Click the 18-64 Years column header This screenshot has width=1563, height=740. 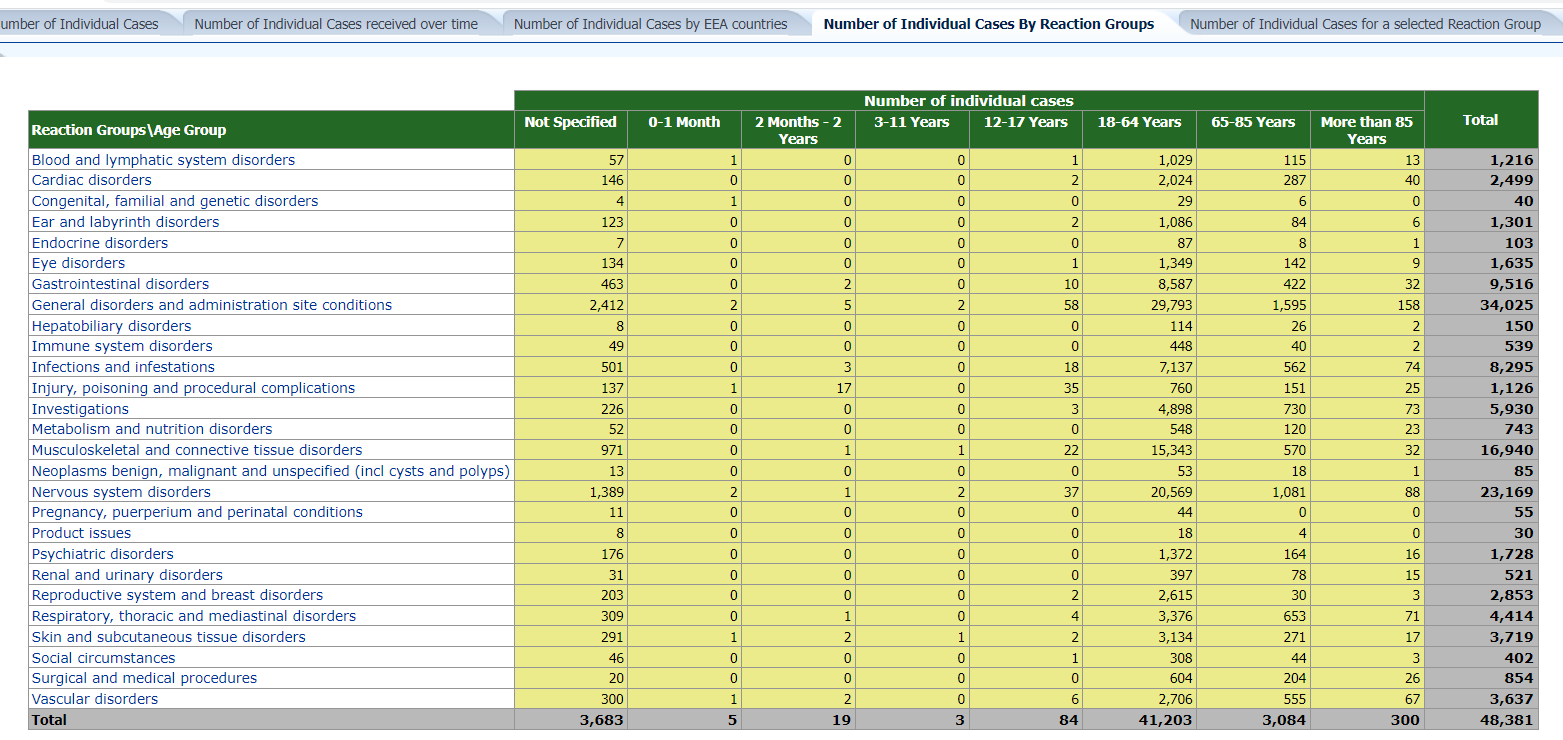[x=1139, y=122]
